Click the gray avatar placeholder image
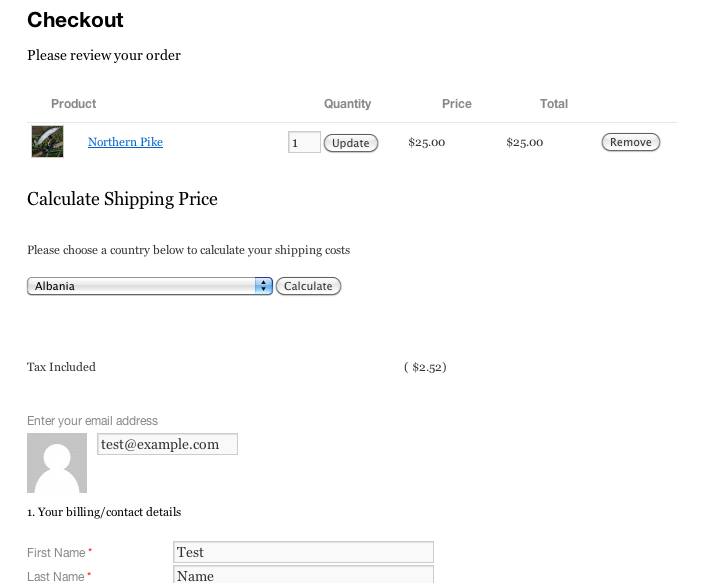Viewport: 719px width, 583px height. [57, 463]
